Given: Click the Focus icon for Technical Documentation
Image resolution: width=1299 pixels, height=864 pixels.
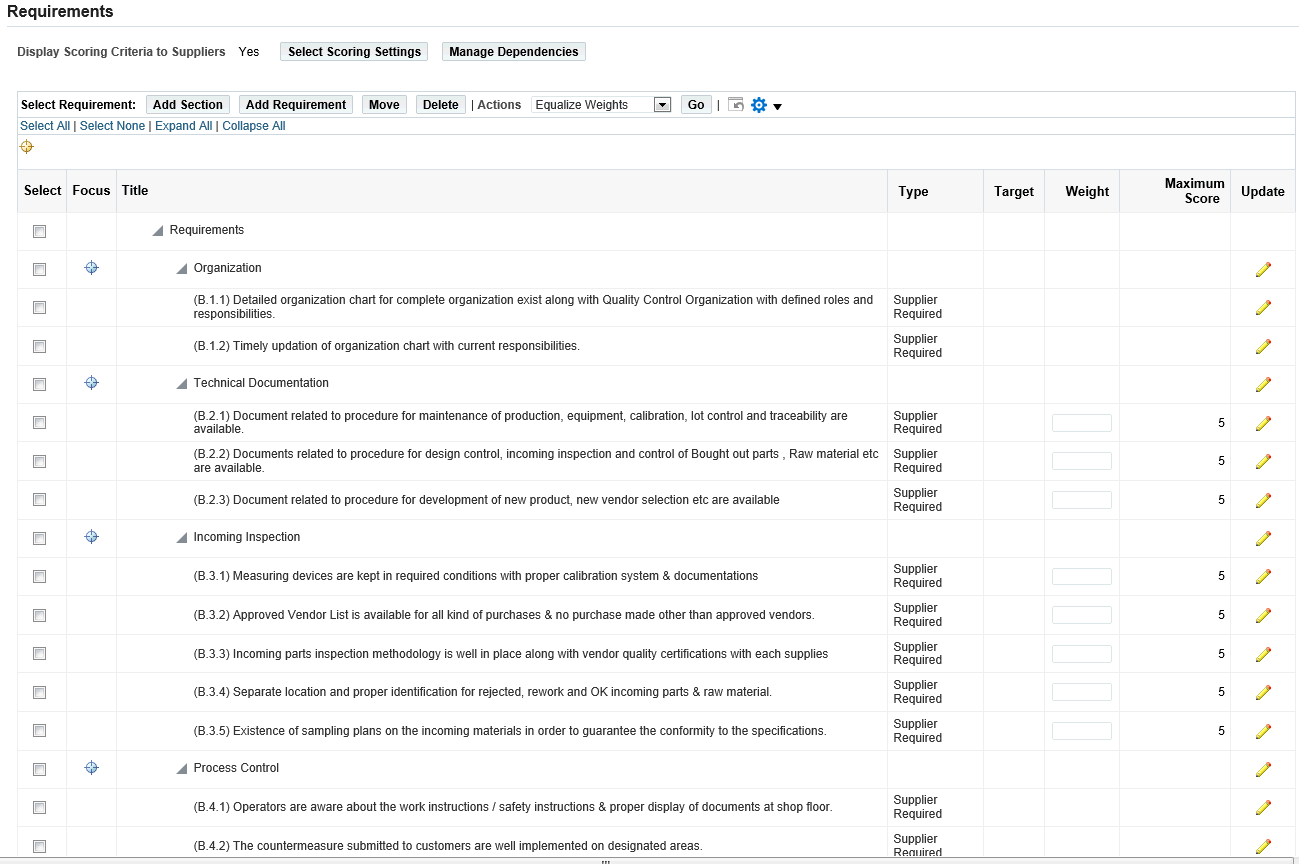Looking at the screenshot, I should pos(91,383).
